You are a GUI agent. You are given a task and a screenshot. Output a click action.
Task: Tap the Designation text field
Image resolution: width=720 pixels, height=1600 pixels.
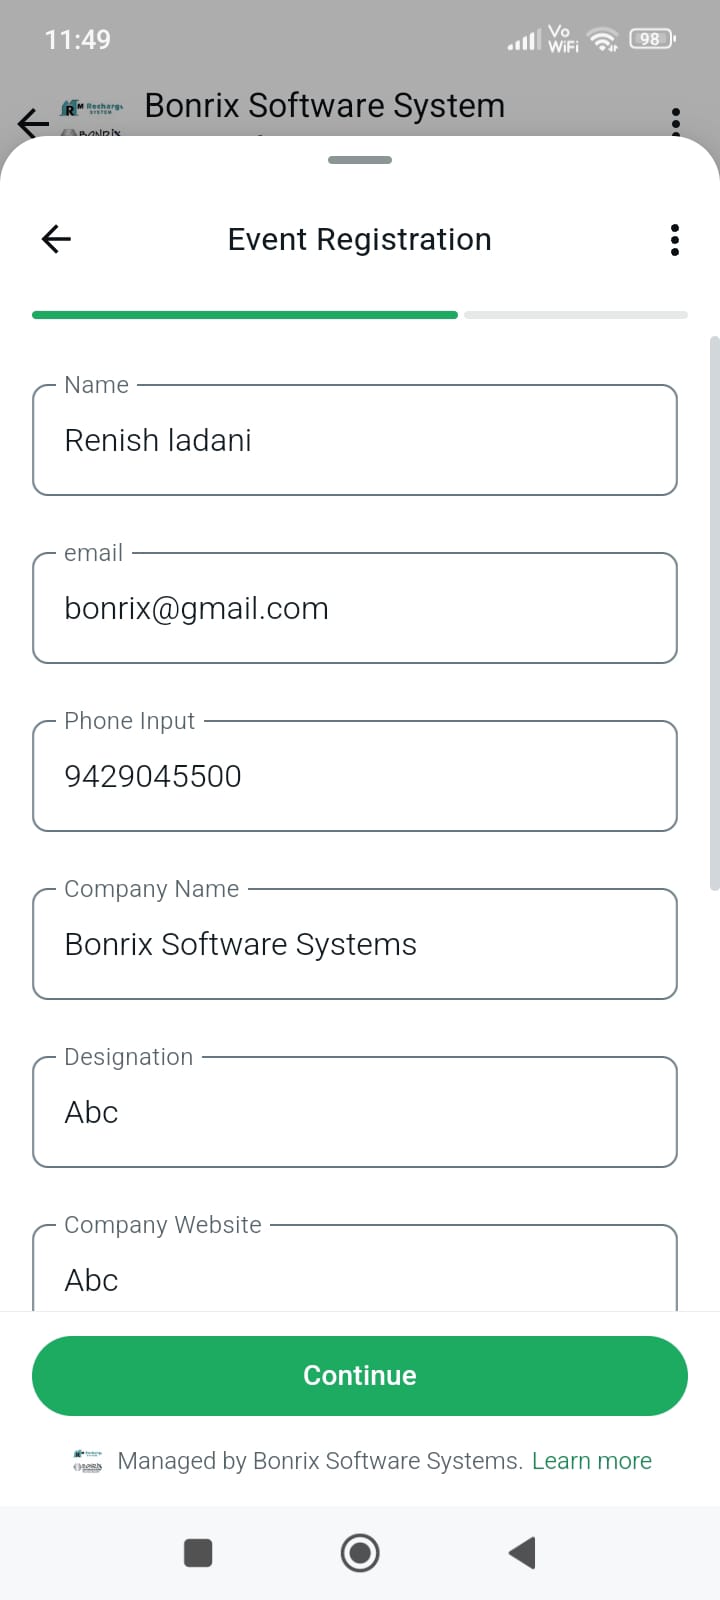(x=355, y=1113)
